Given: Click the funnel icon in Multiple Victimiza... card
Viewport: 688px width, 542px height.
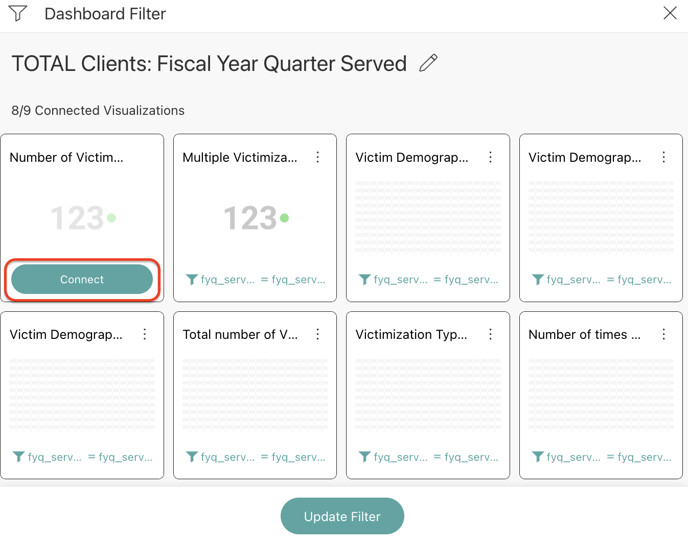Looking at the screenshot, I should 191,280.
